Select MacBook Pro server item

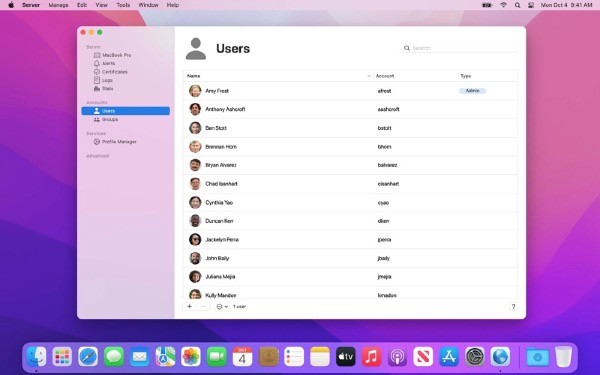(x=112, y=55)
